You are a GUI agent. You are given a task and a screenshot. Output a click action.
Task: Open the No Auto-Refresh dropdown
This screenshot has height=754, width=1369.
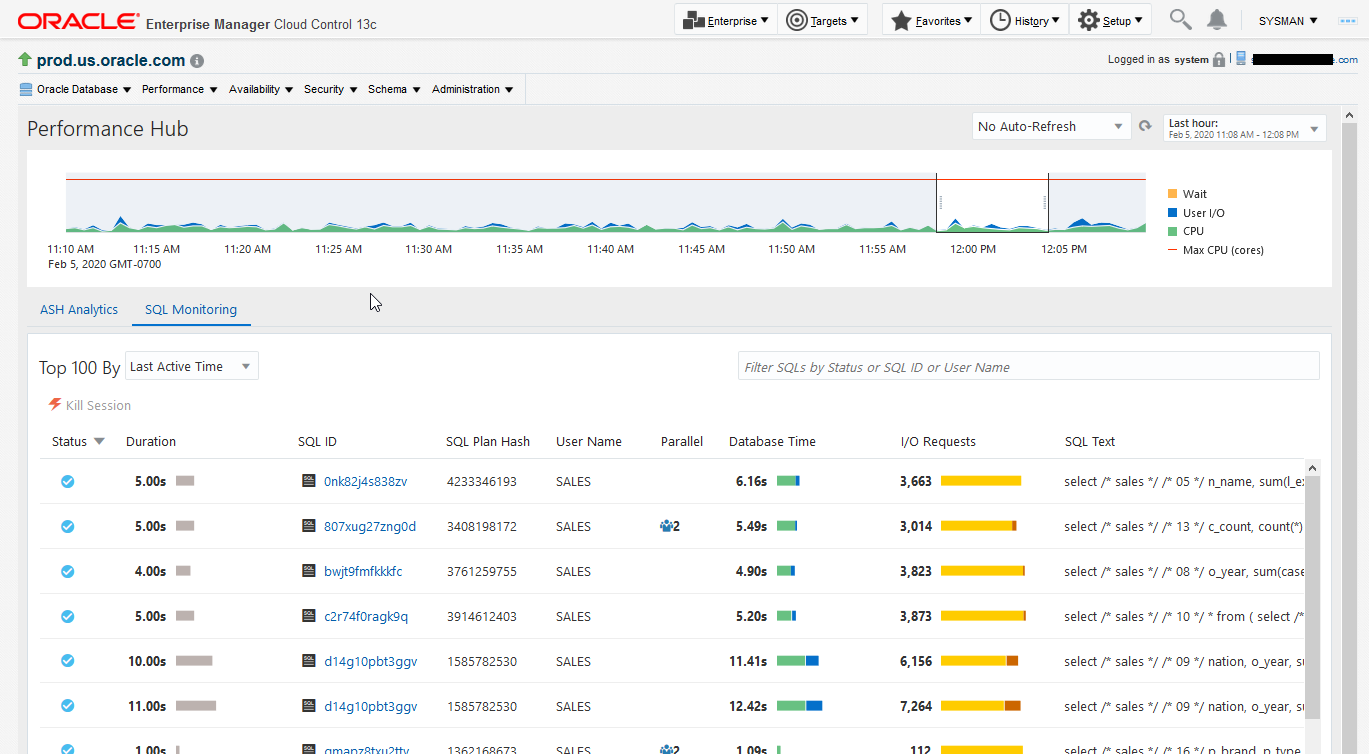tap(1051, 126)
